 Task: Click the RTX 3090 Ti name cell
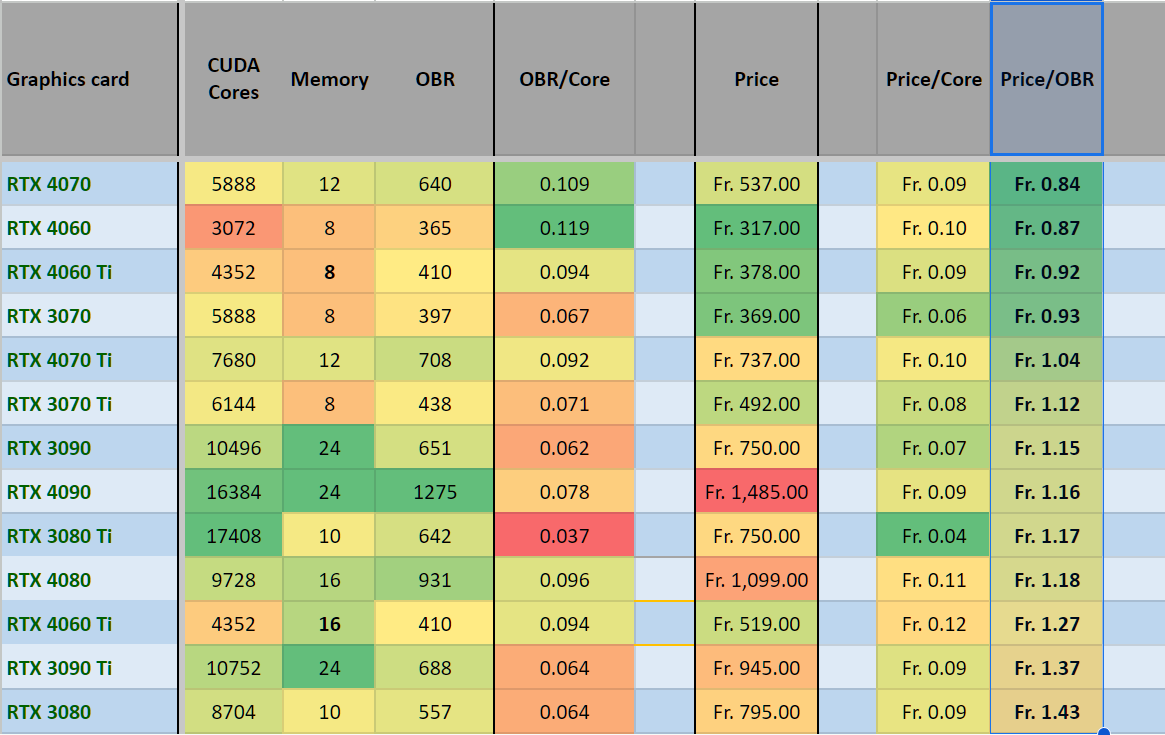point(89,668)
